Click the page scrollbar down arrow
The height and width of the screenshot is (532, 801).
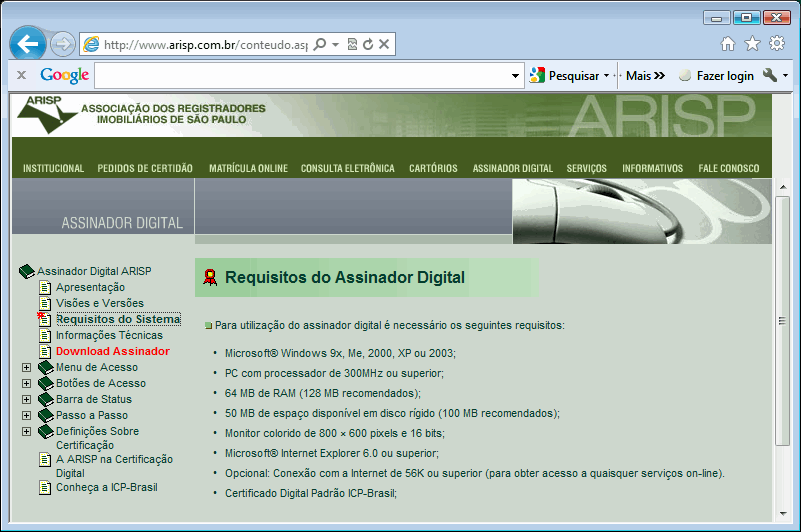point(783,514)
